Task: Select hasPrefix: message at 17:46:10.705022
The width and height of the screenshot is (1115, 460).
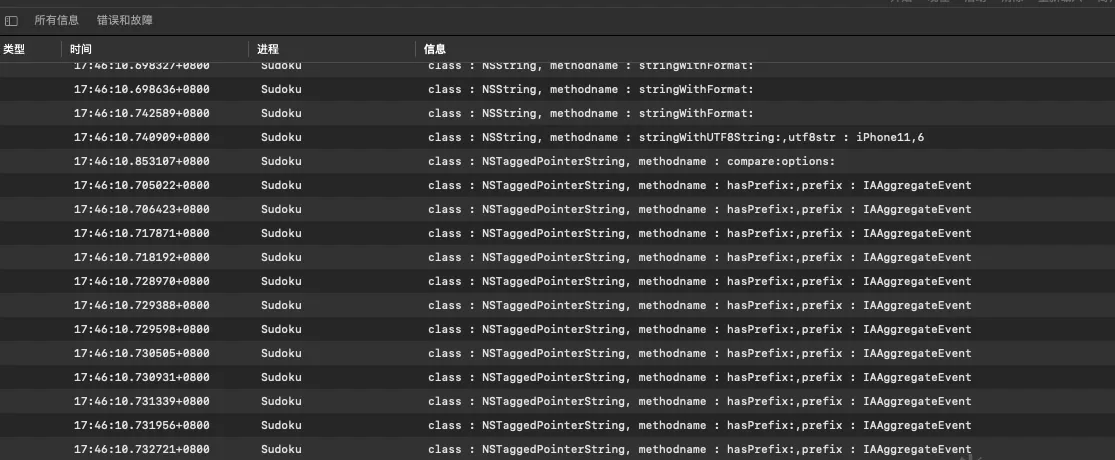Action: point(700,186)
